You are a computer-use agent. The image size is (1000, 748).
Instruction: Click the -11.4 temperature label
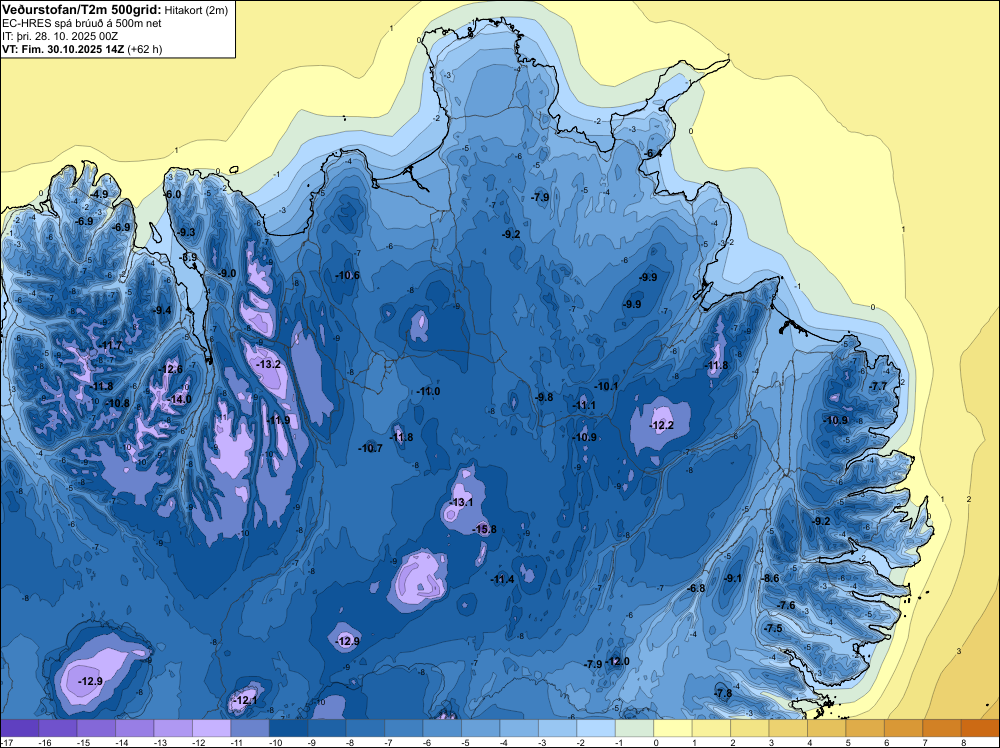pos(503,580)
